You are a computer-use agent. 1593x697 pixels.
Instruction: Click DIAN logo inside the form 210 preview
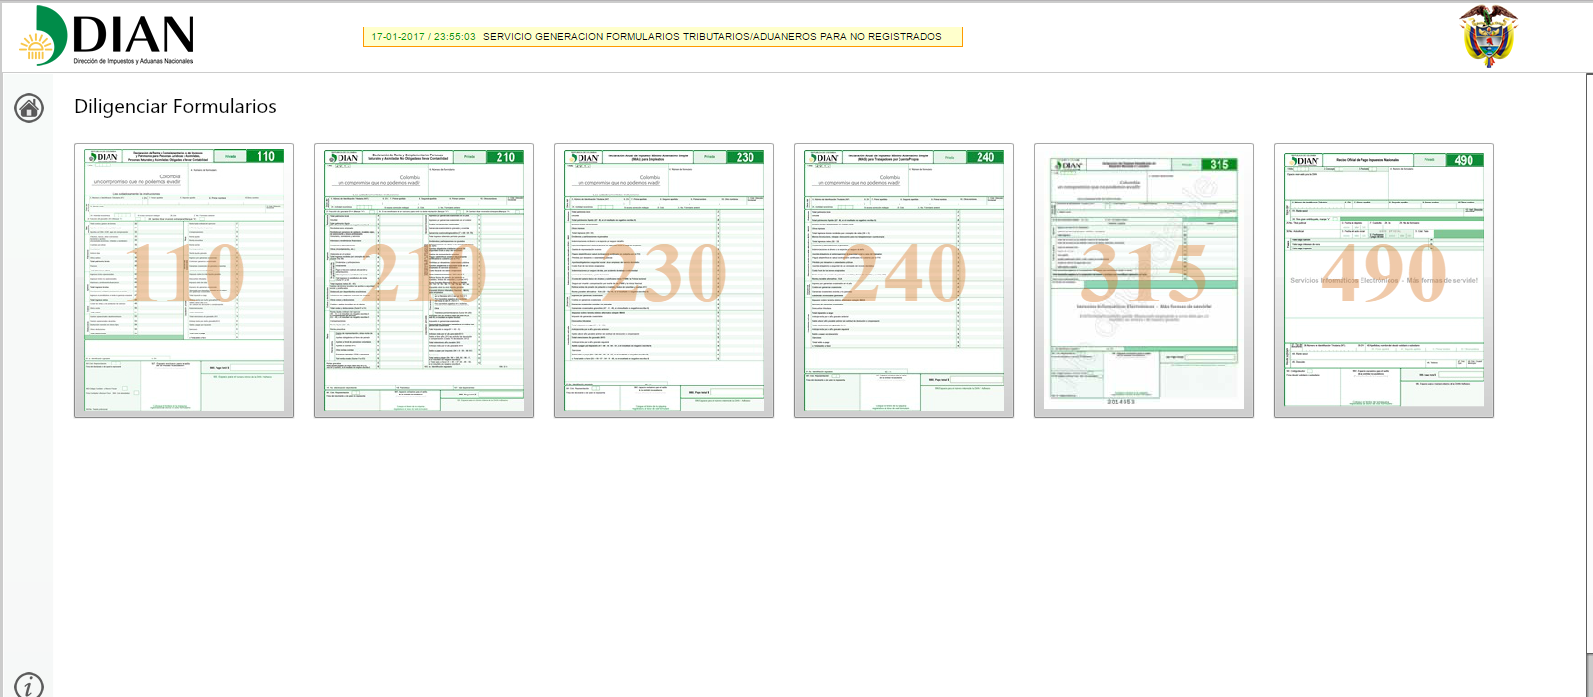[x=343, y=157]
